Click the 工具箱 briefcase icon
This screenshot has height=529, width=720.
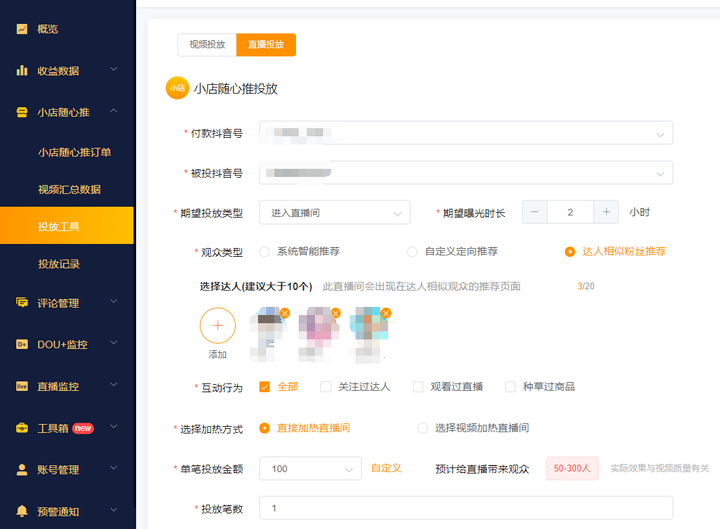[22, 428]
